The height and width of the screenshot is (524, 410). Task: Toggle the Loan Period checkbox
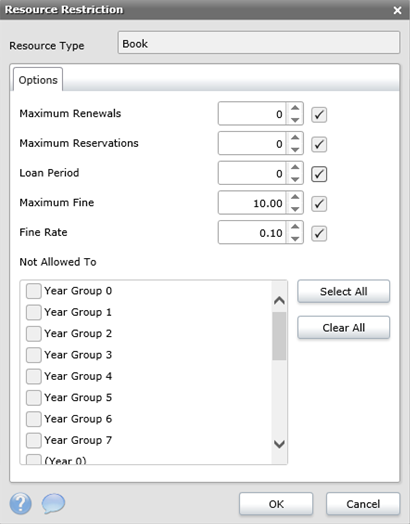(319, 174)
